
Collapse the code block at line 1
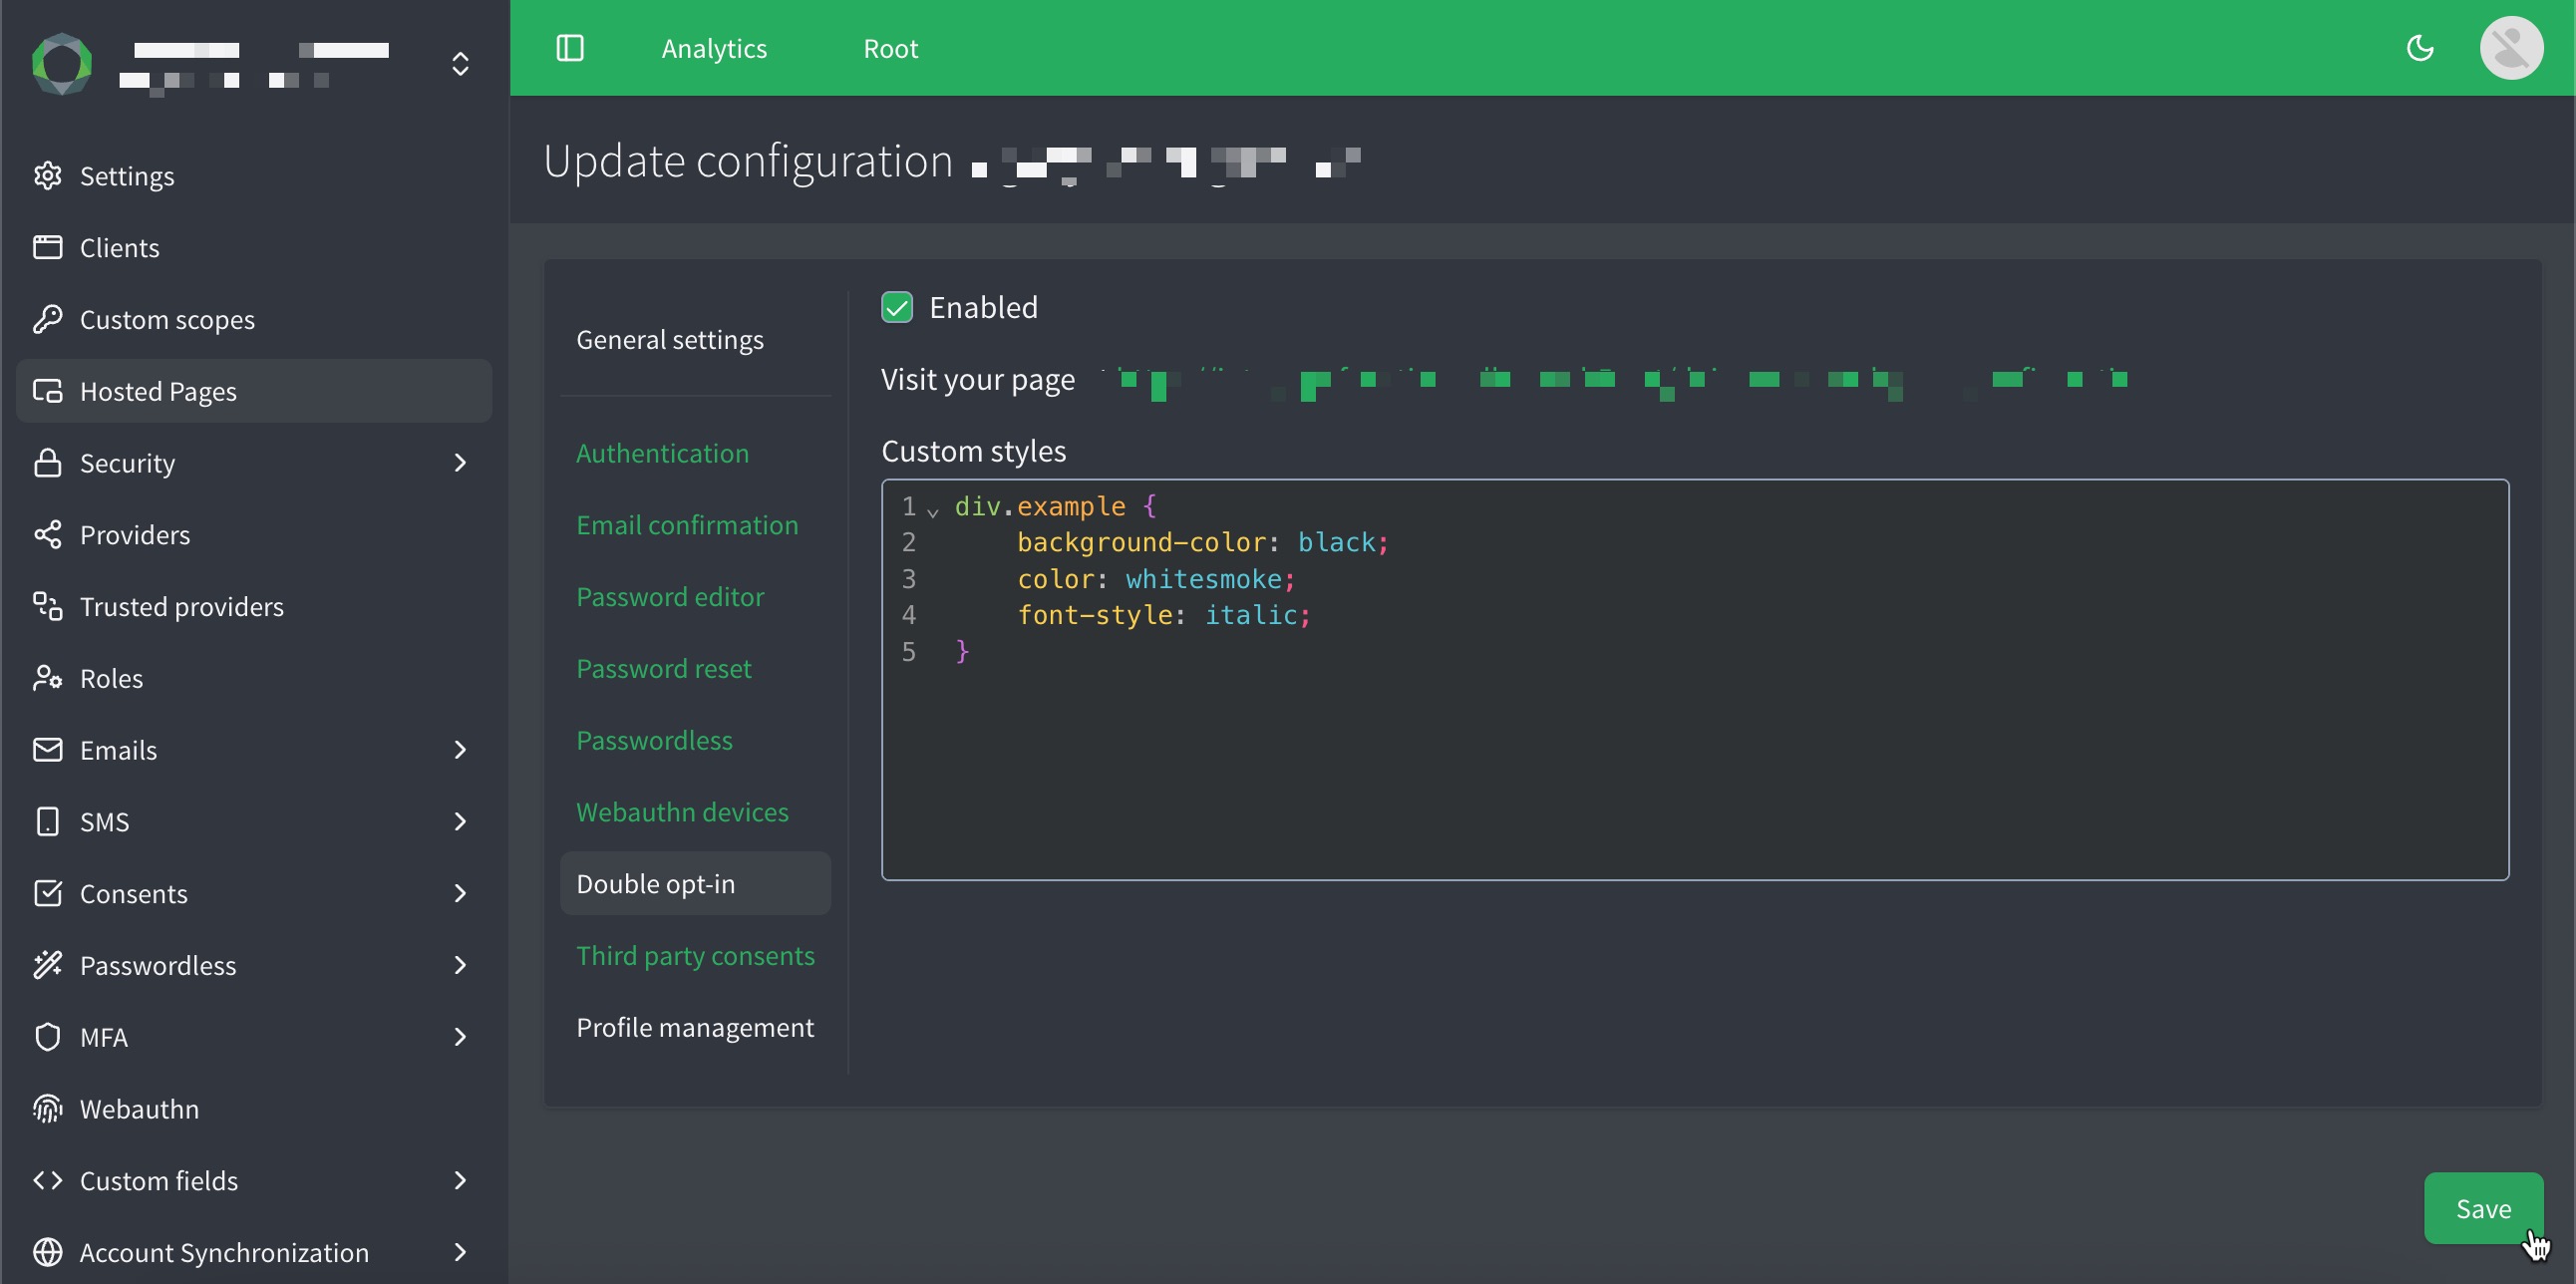(x=933, y=510)
